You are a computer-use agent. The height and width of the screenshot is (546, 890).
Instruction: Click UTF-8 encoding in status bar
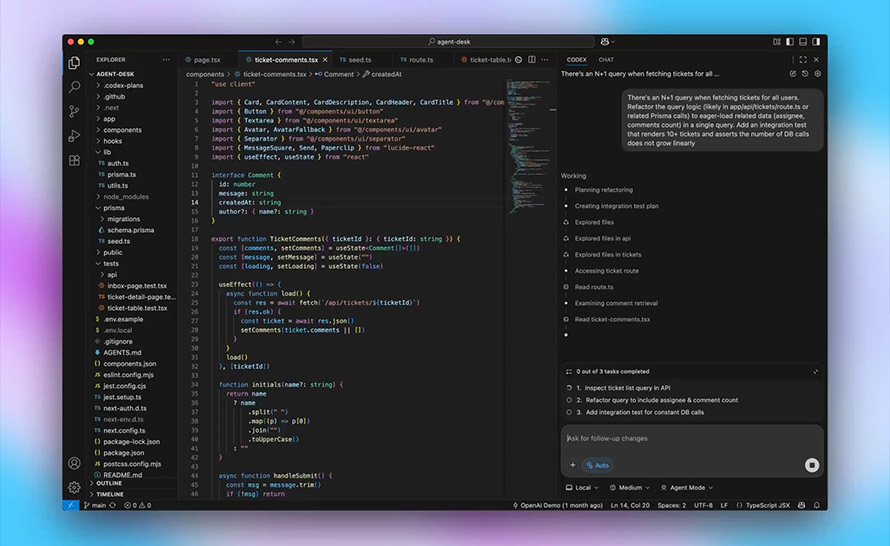point(703,505)
